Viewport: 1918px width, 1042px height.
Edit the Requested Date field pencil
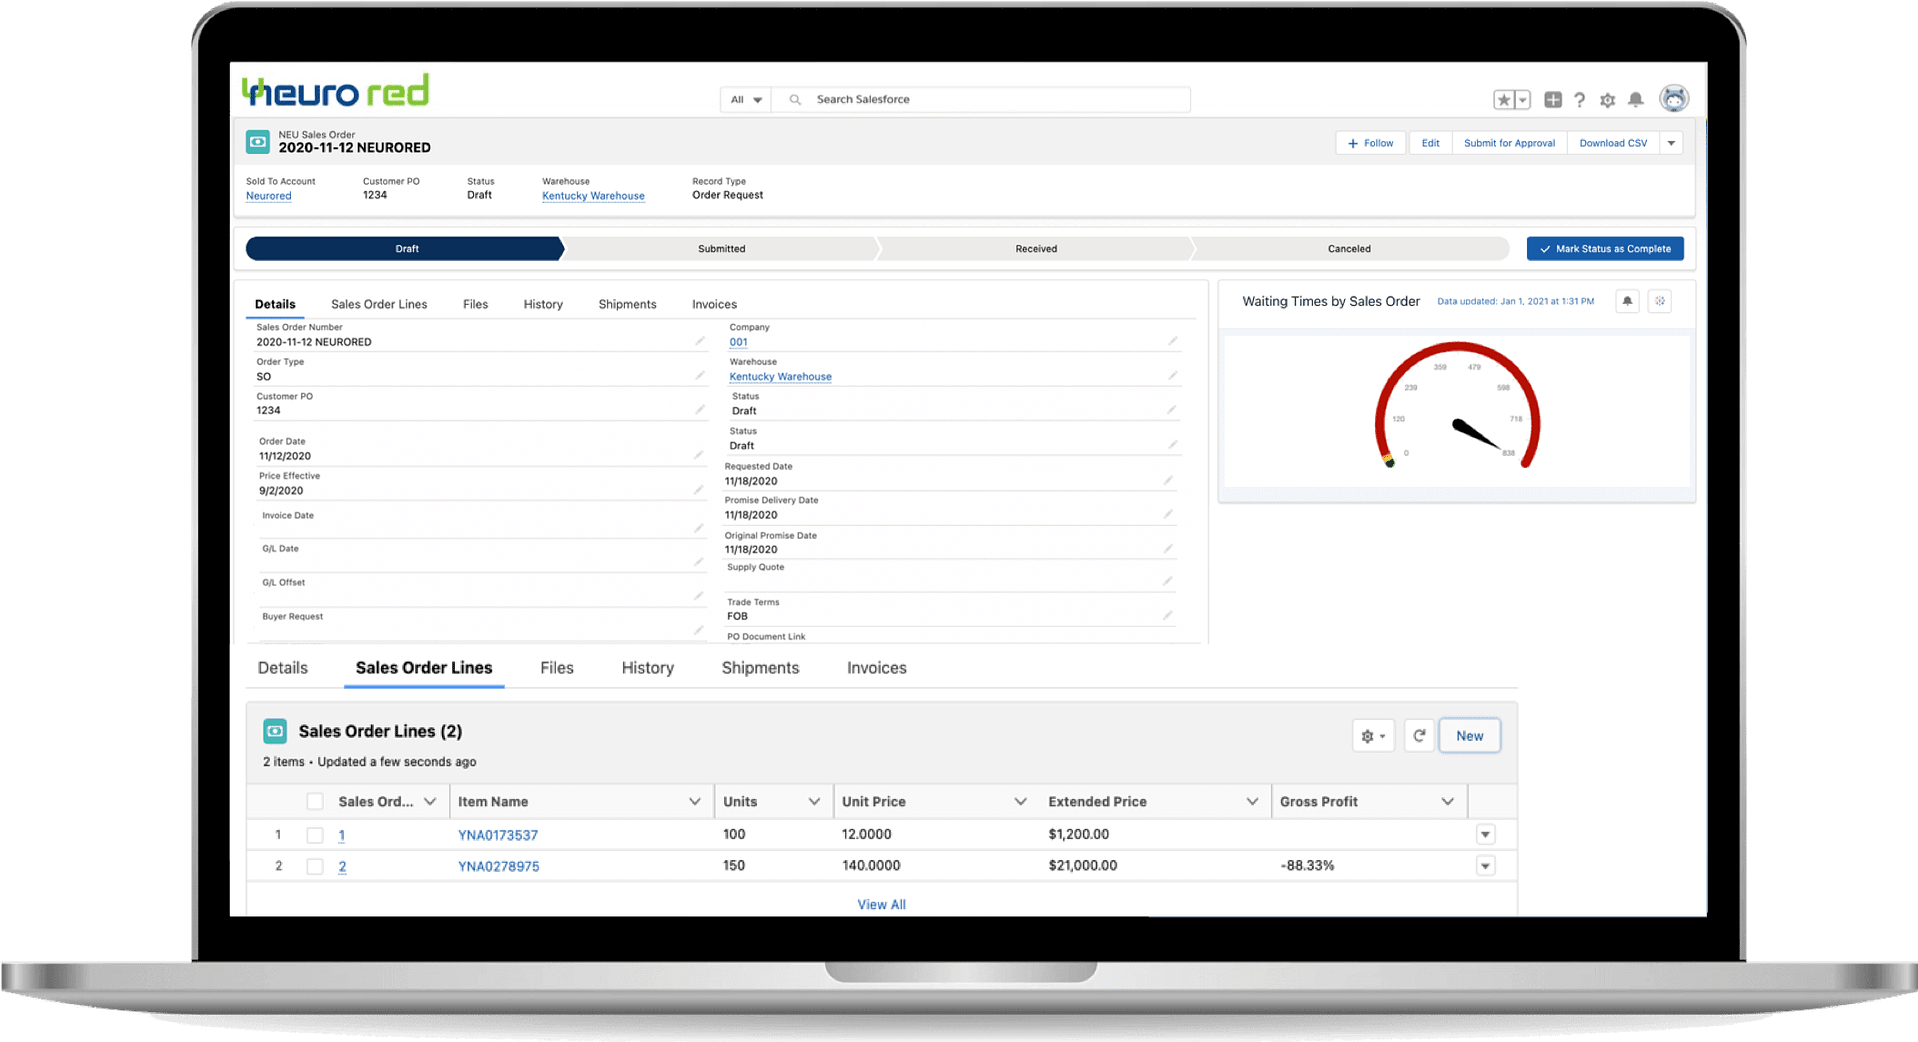[x=1168, y=480]
